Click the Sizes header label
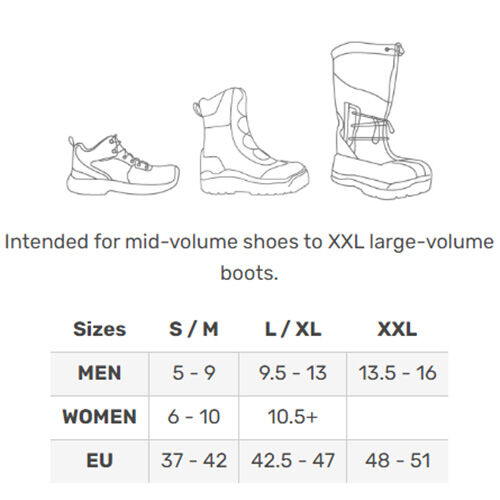The height and width of the screenshot is (500, 500). [x=100, y=329]
